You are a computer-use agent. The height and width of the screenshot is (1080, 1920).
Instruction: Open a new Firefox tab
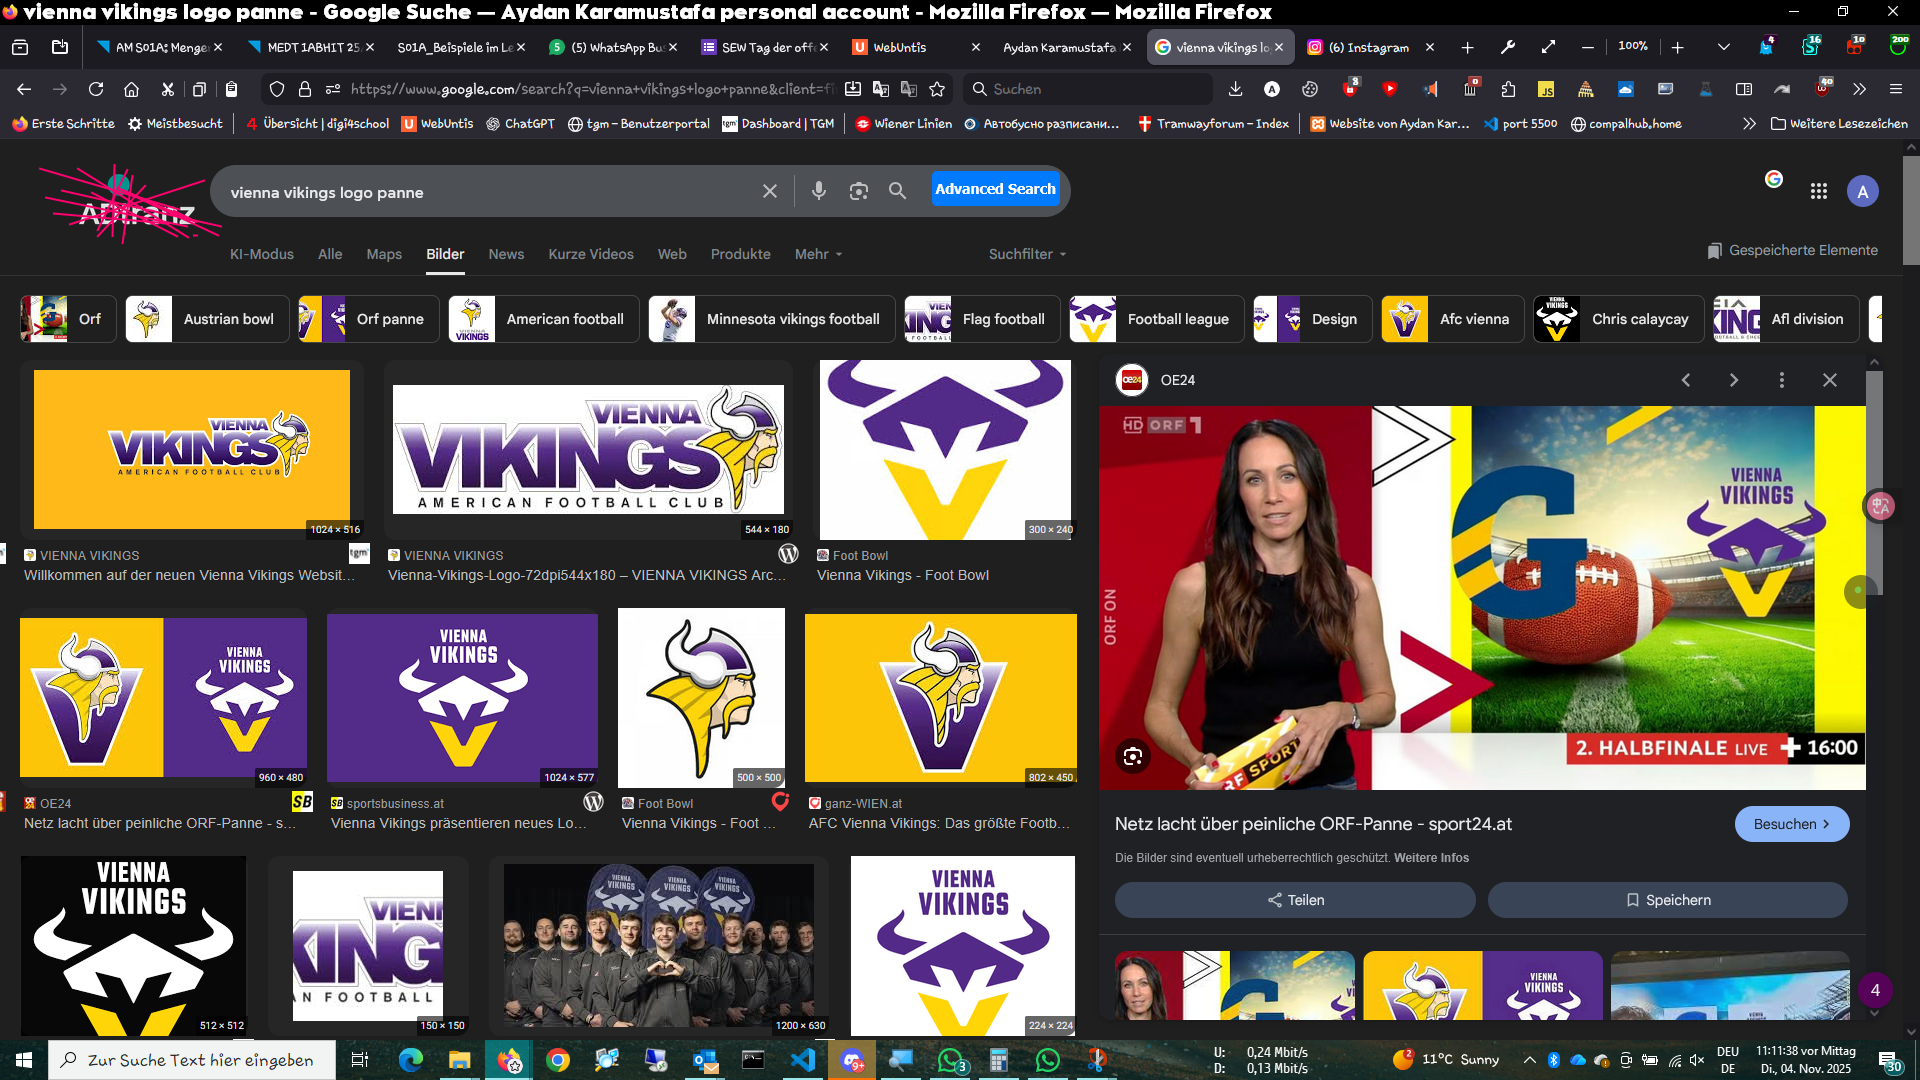pos(1467,47)
